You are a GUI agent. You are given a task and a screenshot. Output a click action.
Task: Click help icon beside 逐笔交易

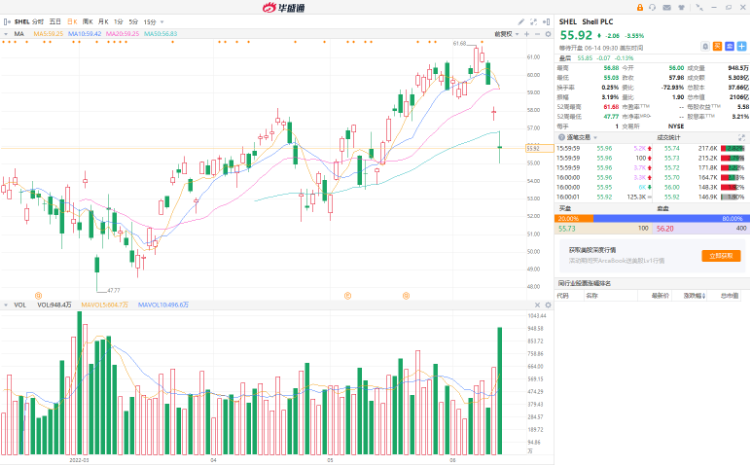562,137
